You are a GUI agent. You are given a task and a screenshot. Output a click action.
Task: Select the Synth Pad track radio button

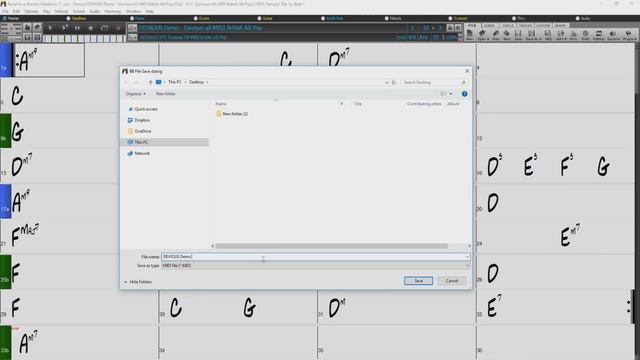coord(323,18)
